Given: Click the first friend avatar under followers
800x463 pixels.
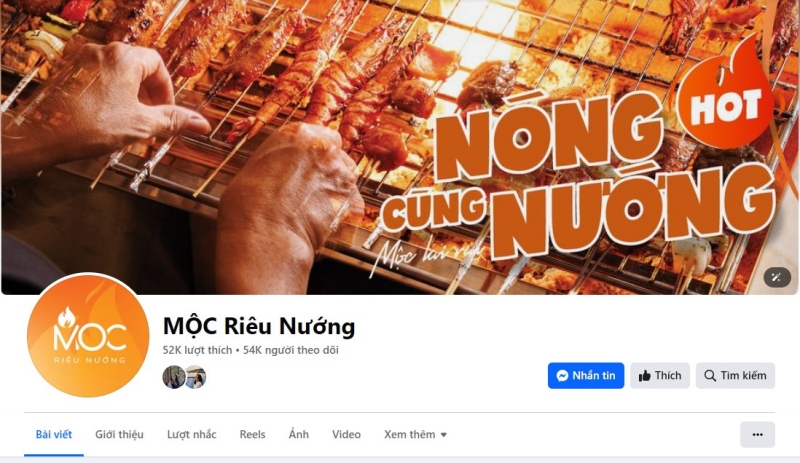Looking at the screenshot, I should tap(173, 377).
